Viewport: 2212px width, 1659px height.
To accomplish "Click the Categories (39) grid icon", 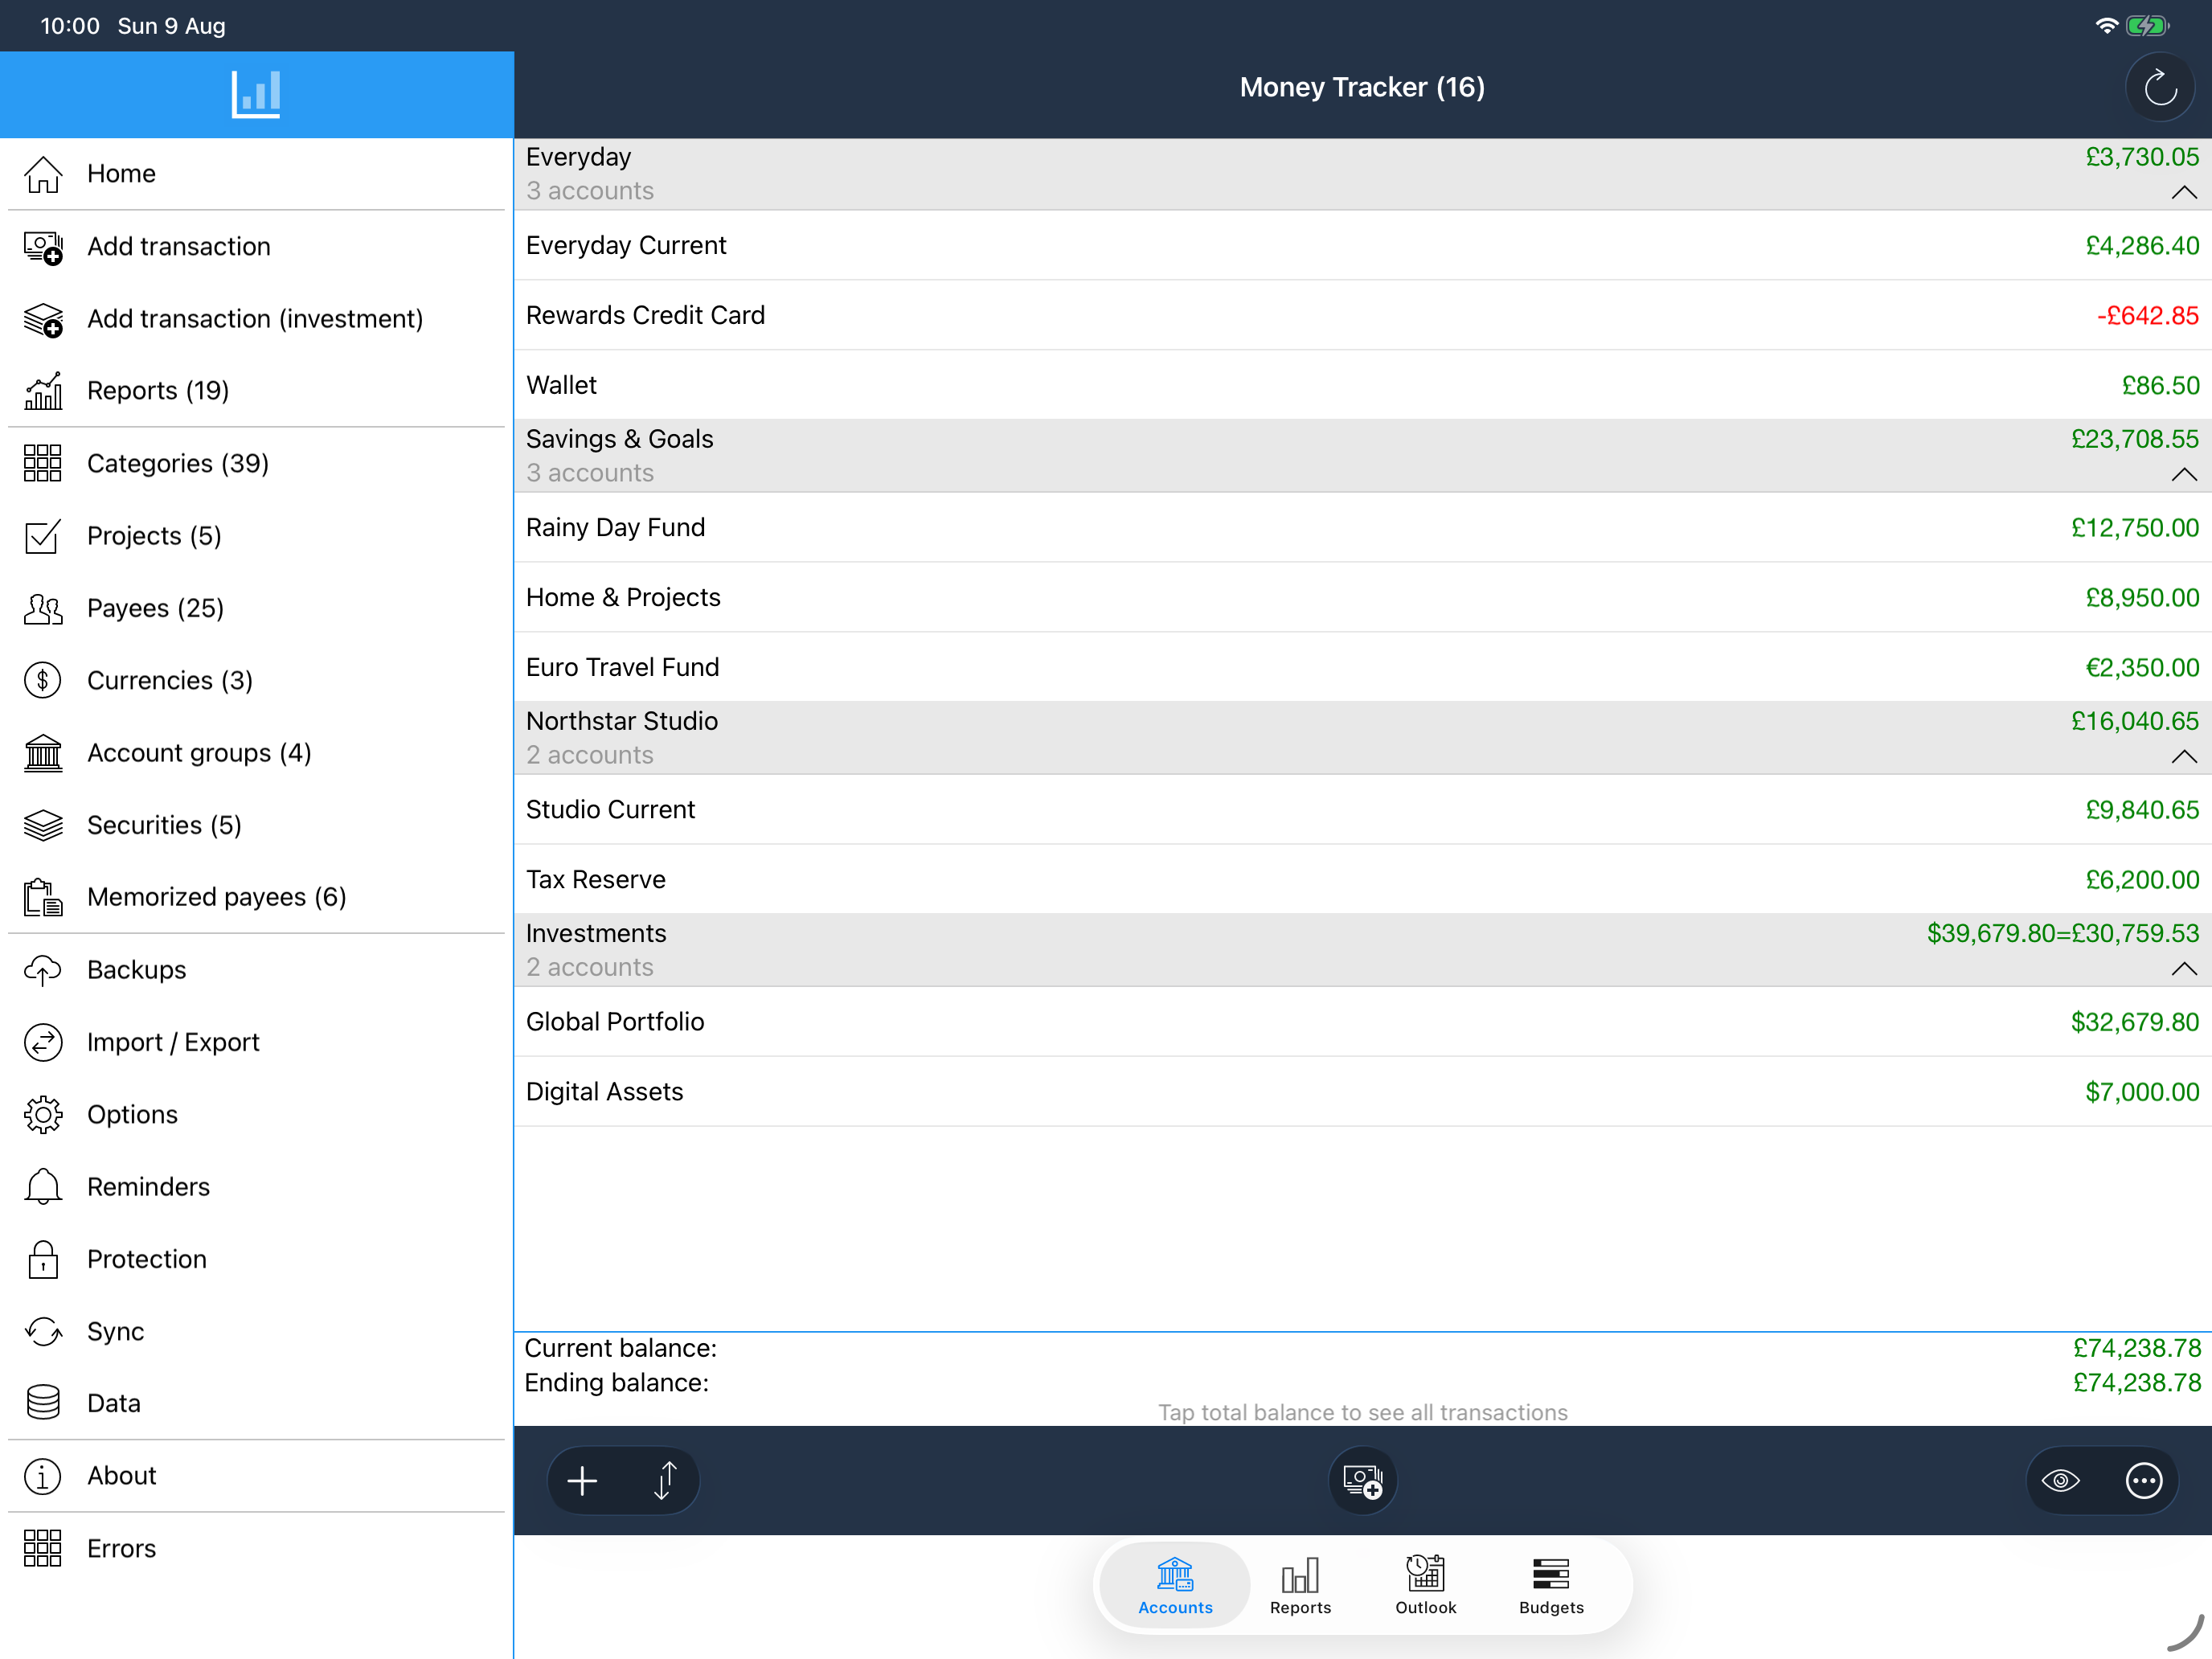I will [x=43, y=463].
